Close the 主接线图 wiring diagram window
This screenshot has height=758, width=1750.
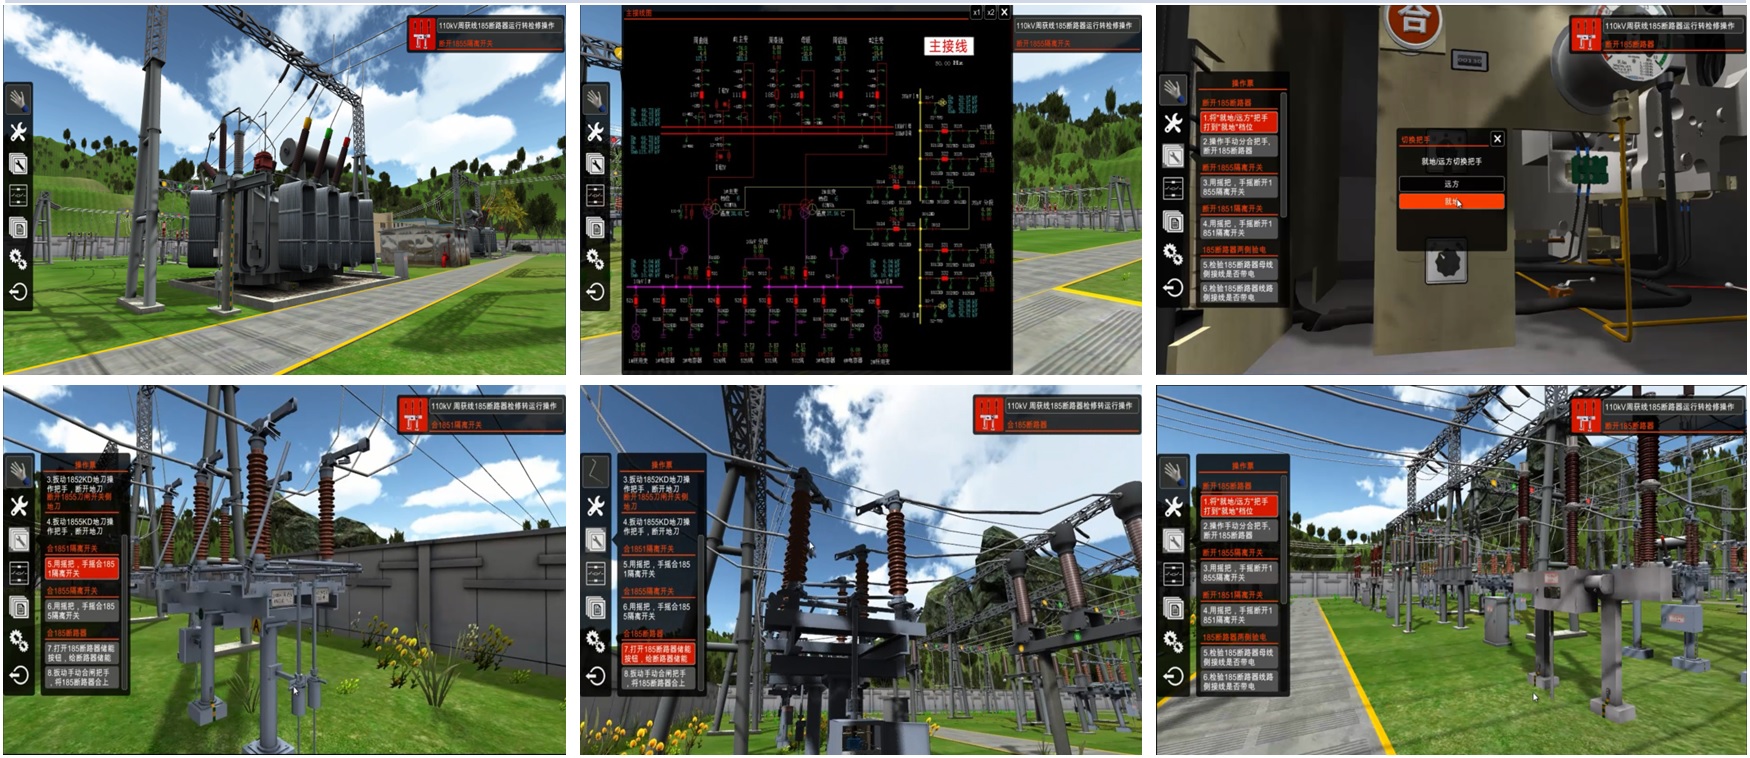pos(1004,12)
